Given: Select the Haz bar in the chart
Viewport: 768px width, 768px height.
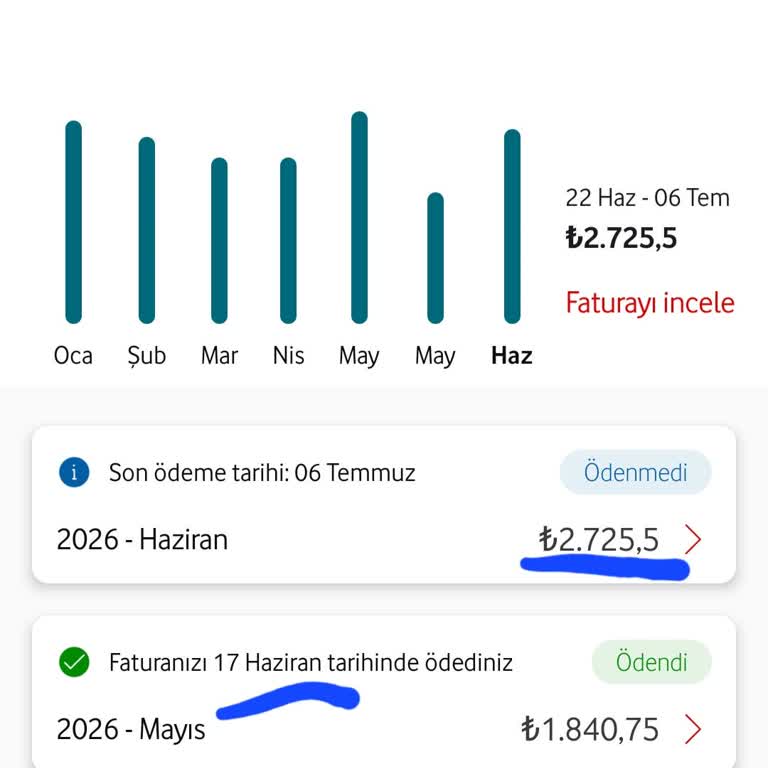Looking at the screenshot, I should click(512, 226).
